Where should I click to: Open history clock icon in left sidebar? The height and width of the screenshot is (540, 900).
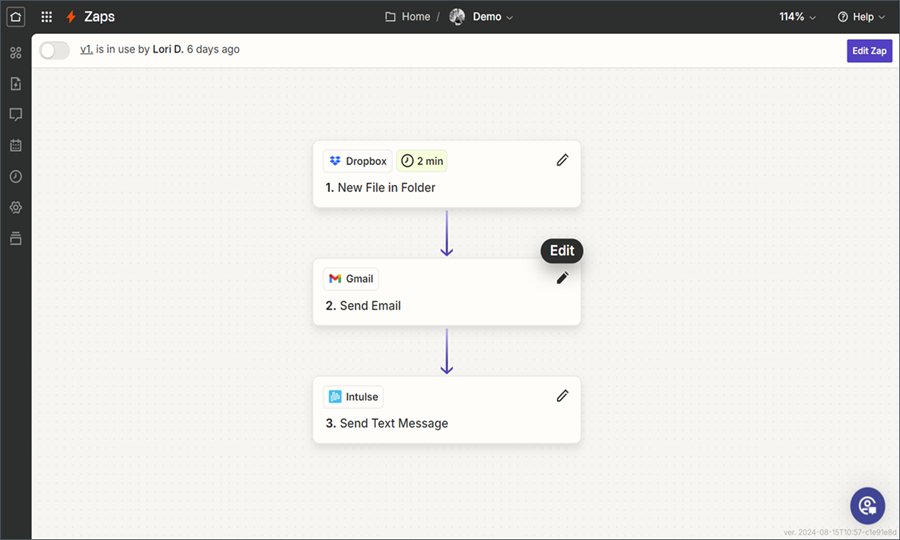15,177
